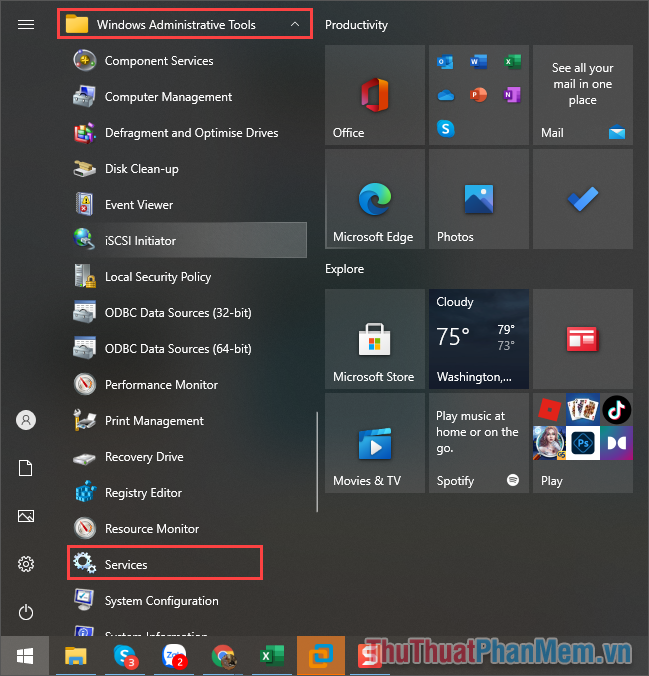649x676 pixels.
Task: Open the Documents sidebar shortcut
Action: 26,468
